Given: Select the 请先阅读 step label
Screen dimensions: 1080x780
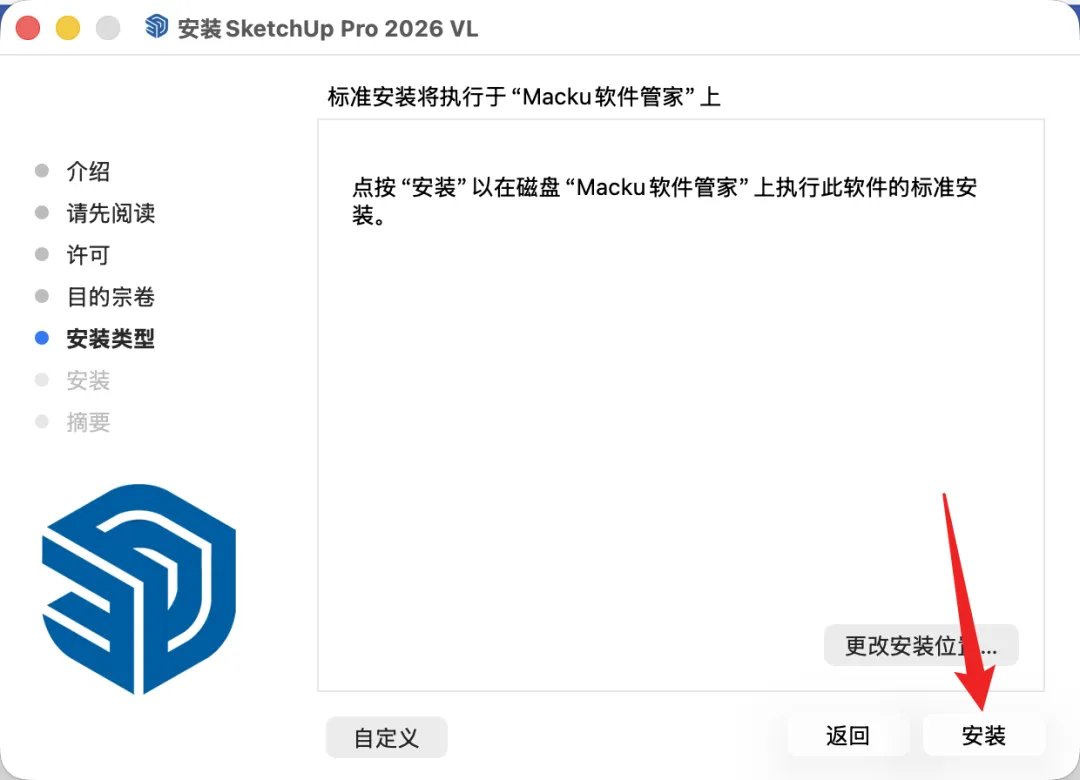Looking at the screenshot, I should (x=111, y=213).
